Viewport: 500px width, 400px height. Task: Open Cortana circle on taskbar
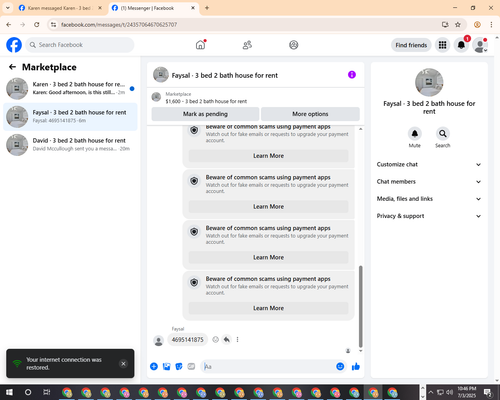coord(28,392)
